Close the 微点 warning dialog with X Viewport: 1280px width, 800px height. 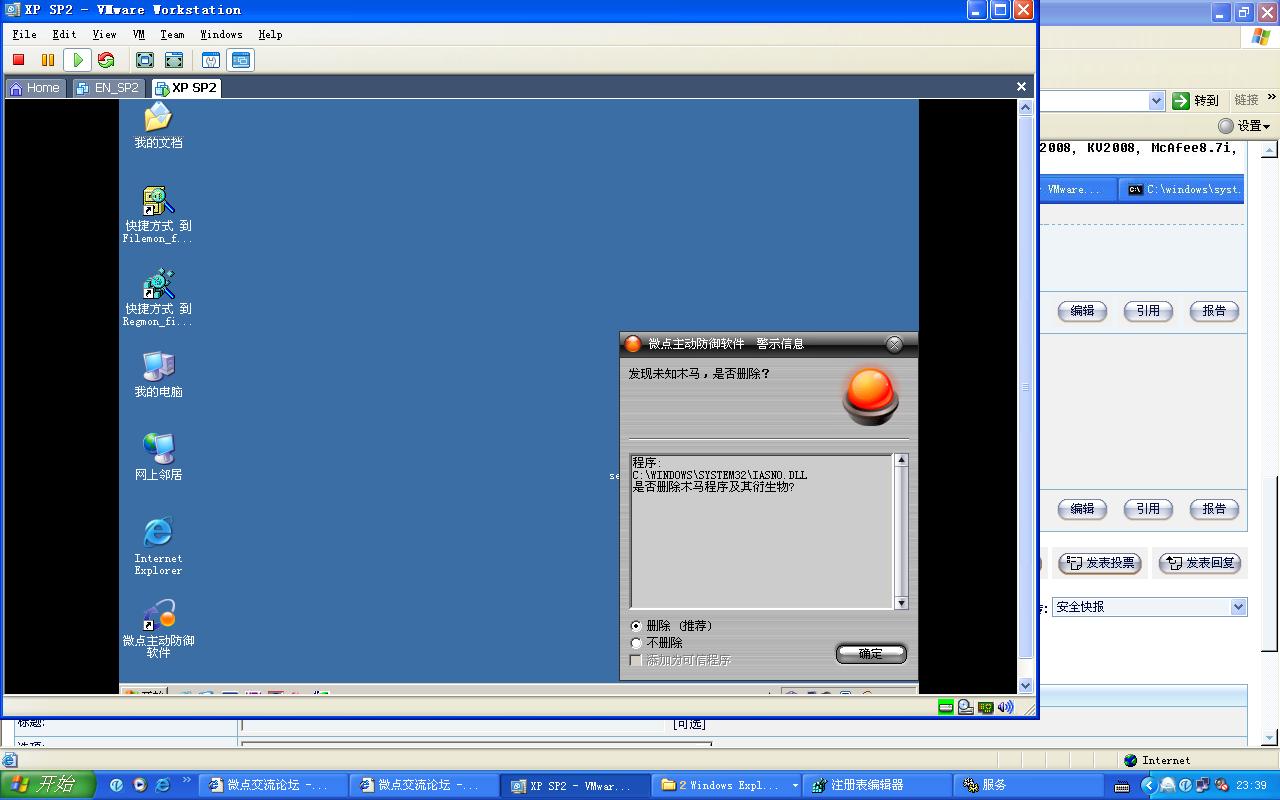(x=894, y=344)
